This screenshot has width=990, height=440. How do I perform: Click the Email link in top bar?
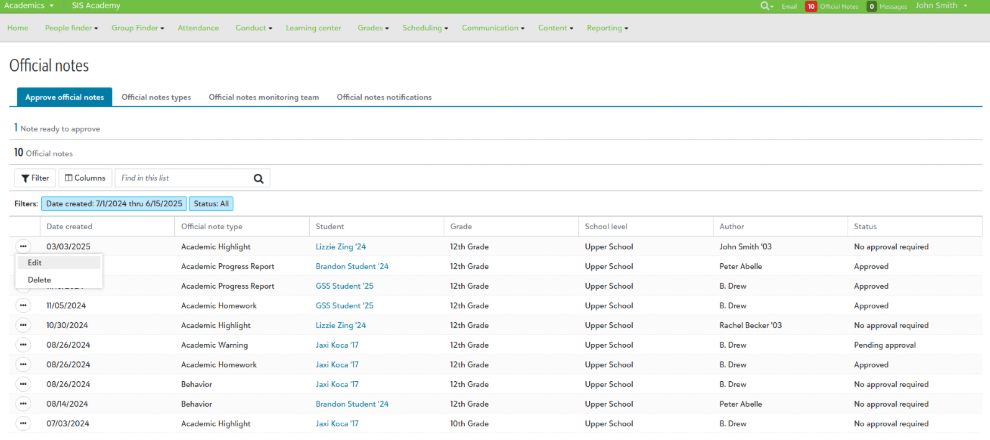click(x=789, y=6)
